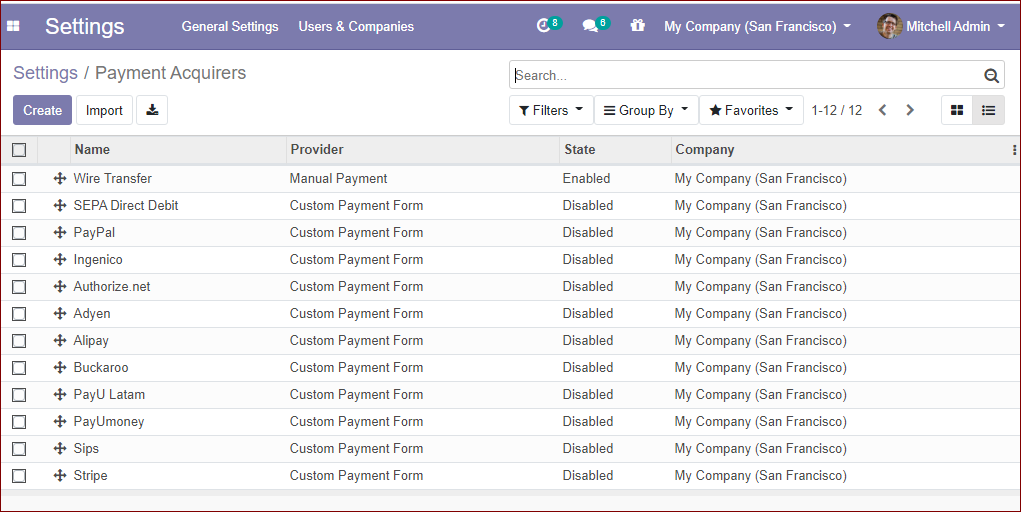This screenshot has height=512, width=1021.
Task: Open the activities clock icon
Action: 543,26
